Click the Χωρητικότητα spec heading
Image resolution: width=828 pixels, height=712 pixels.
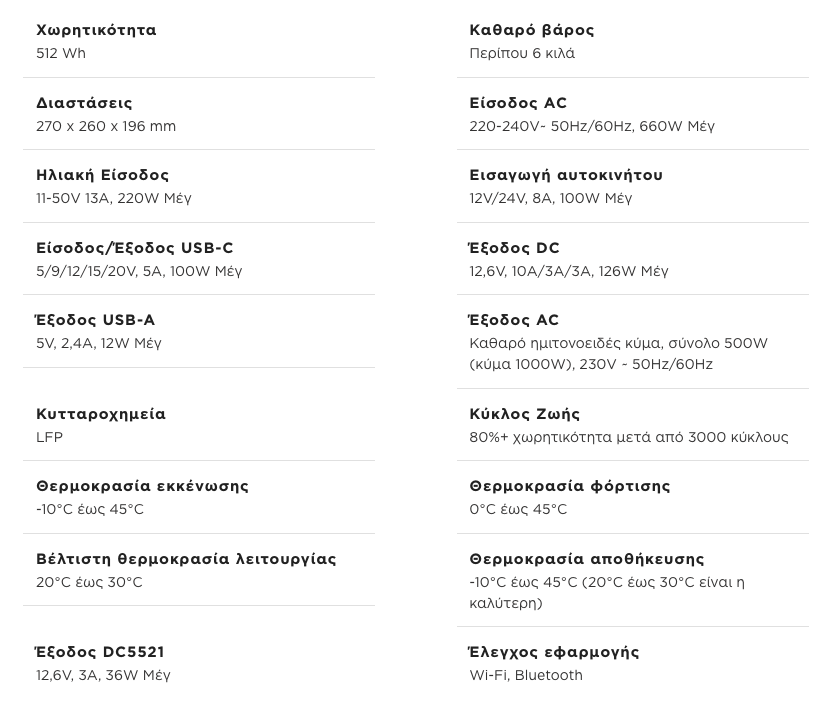(x=96, y=30)
